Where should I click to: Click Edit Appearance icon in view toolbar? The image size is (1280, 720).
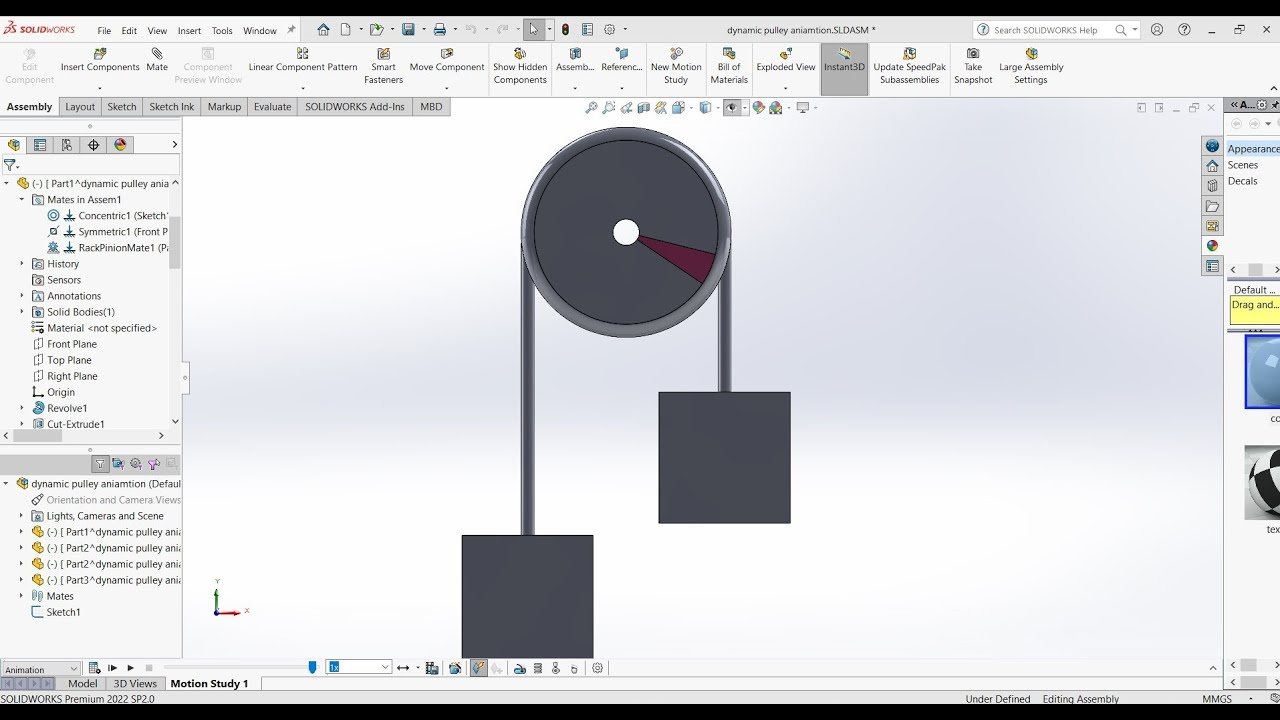pyautogui.click(x=758, y=108)
